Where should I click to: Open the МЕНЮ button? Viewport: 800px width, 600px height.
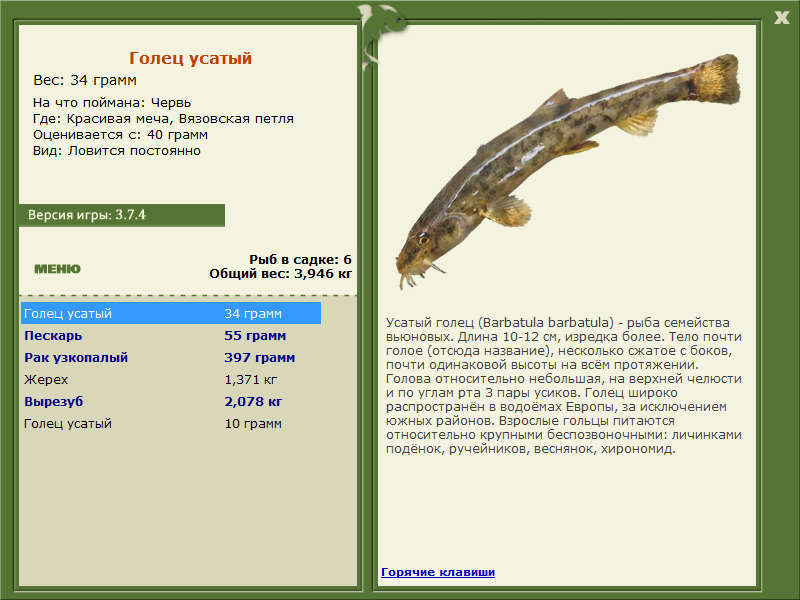click(x=58, y=269)
